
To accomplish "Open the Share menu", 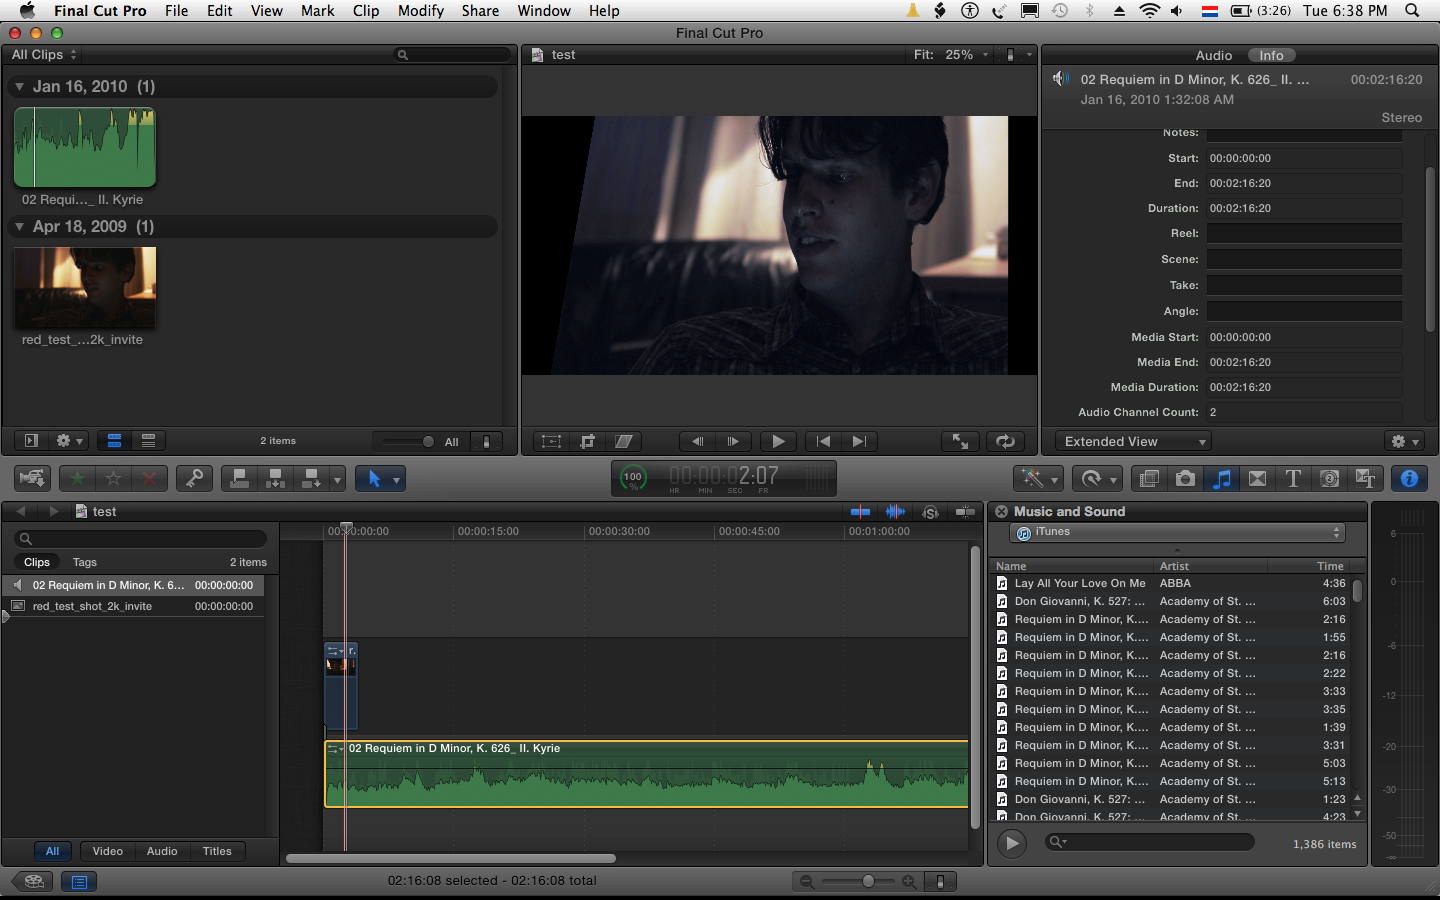I will coord(480,11).
